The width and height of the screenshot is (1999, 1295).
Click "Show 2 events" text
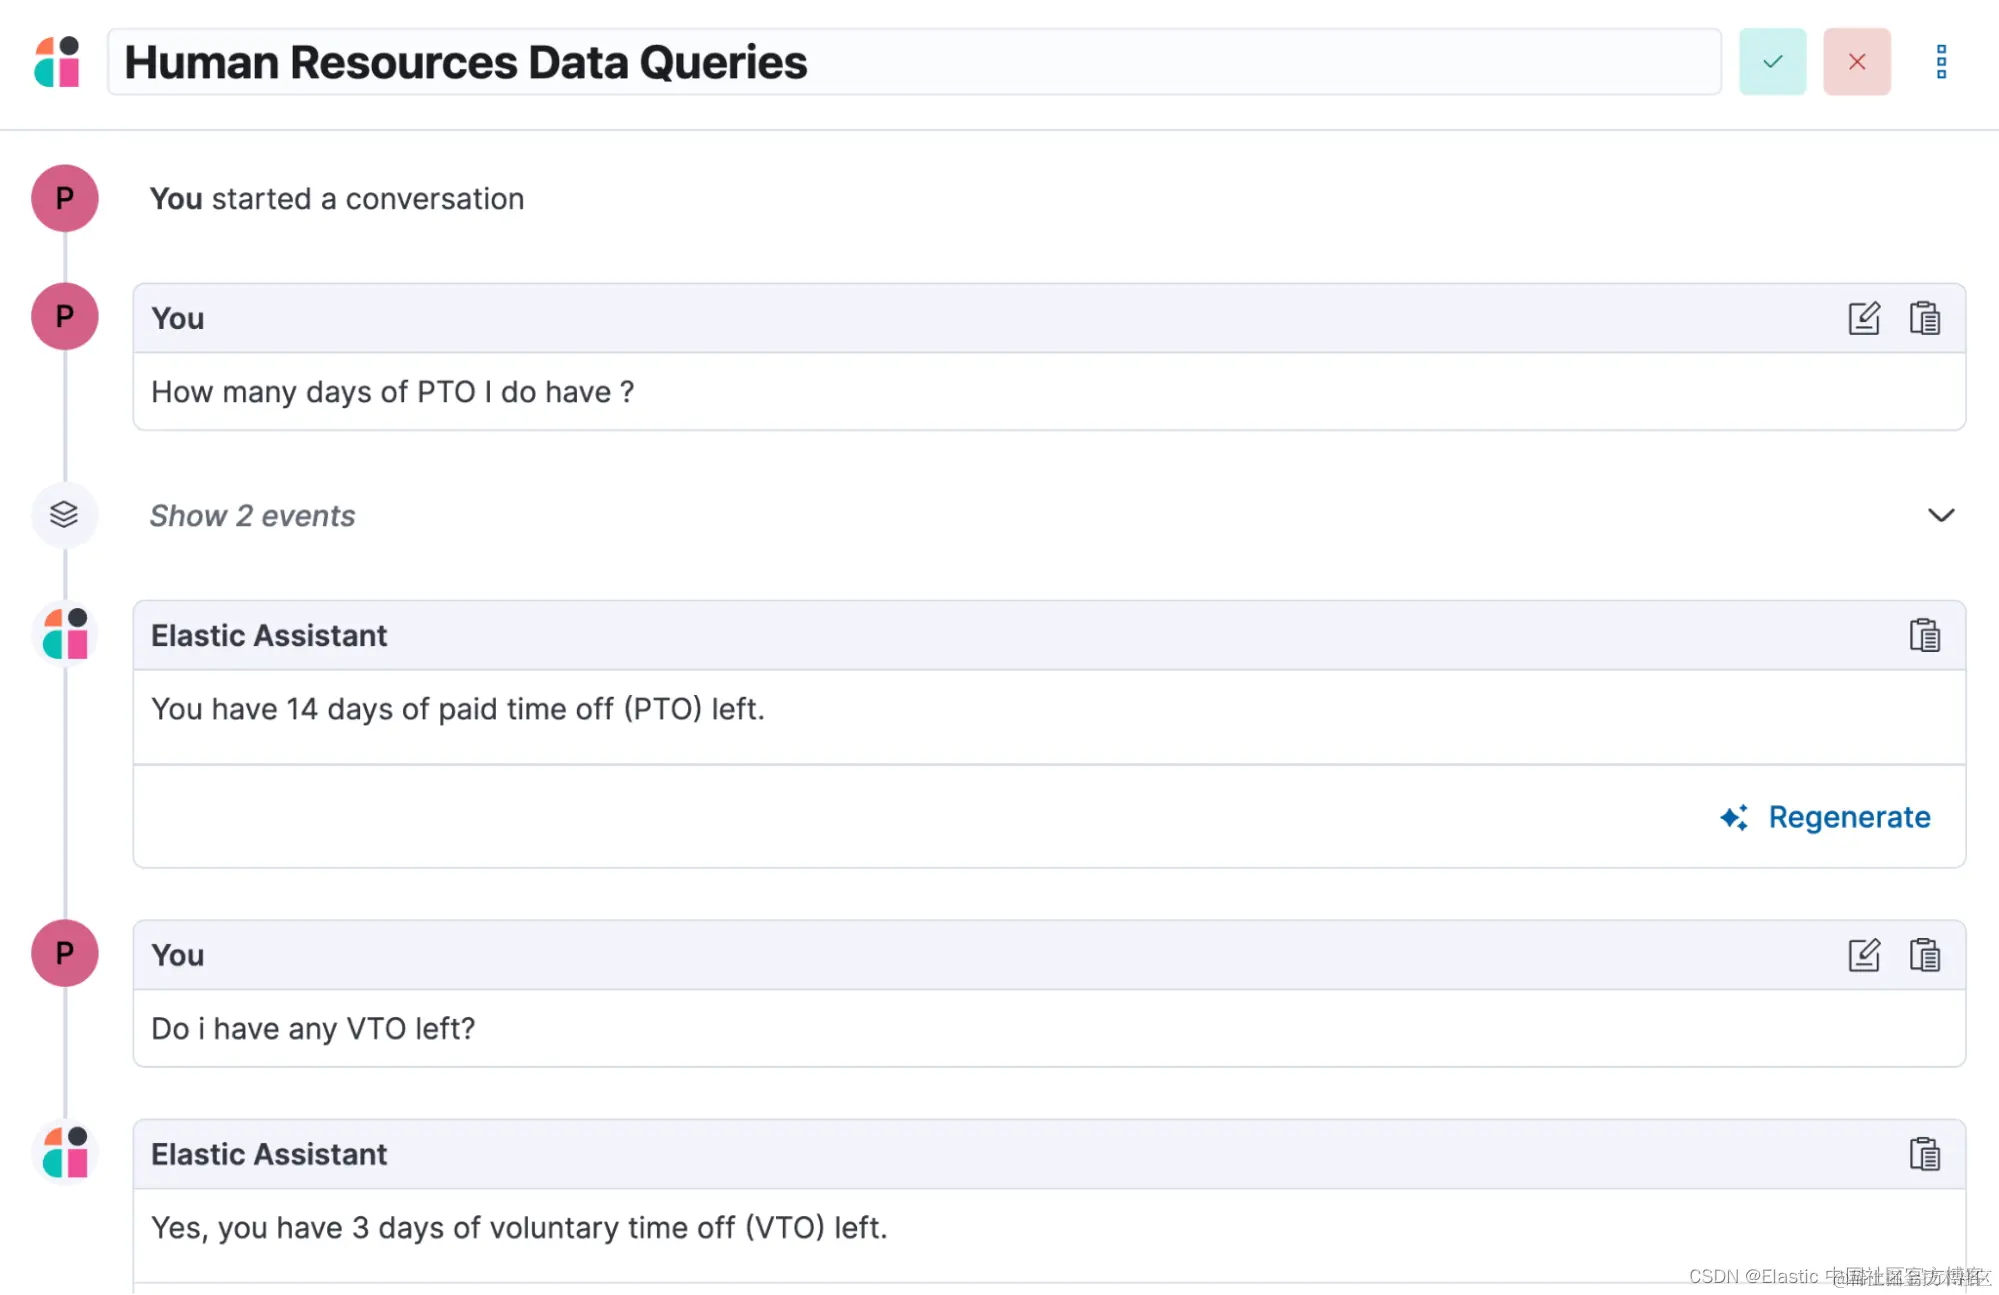coord(252,515)
